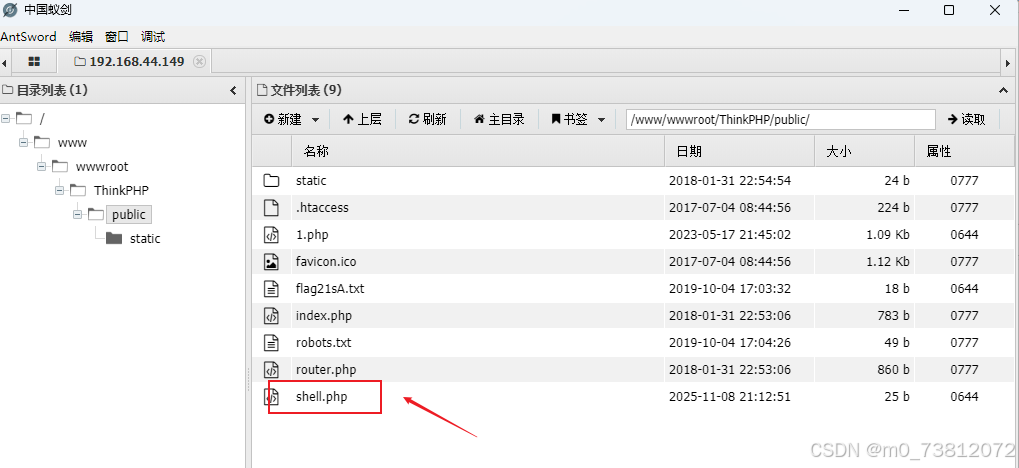Go to home directory with 主目录
The width and height of the screenshot is (1019, 468).
click(x=499, y=119)
